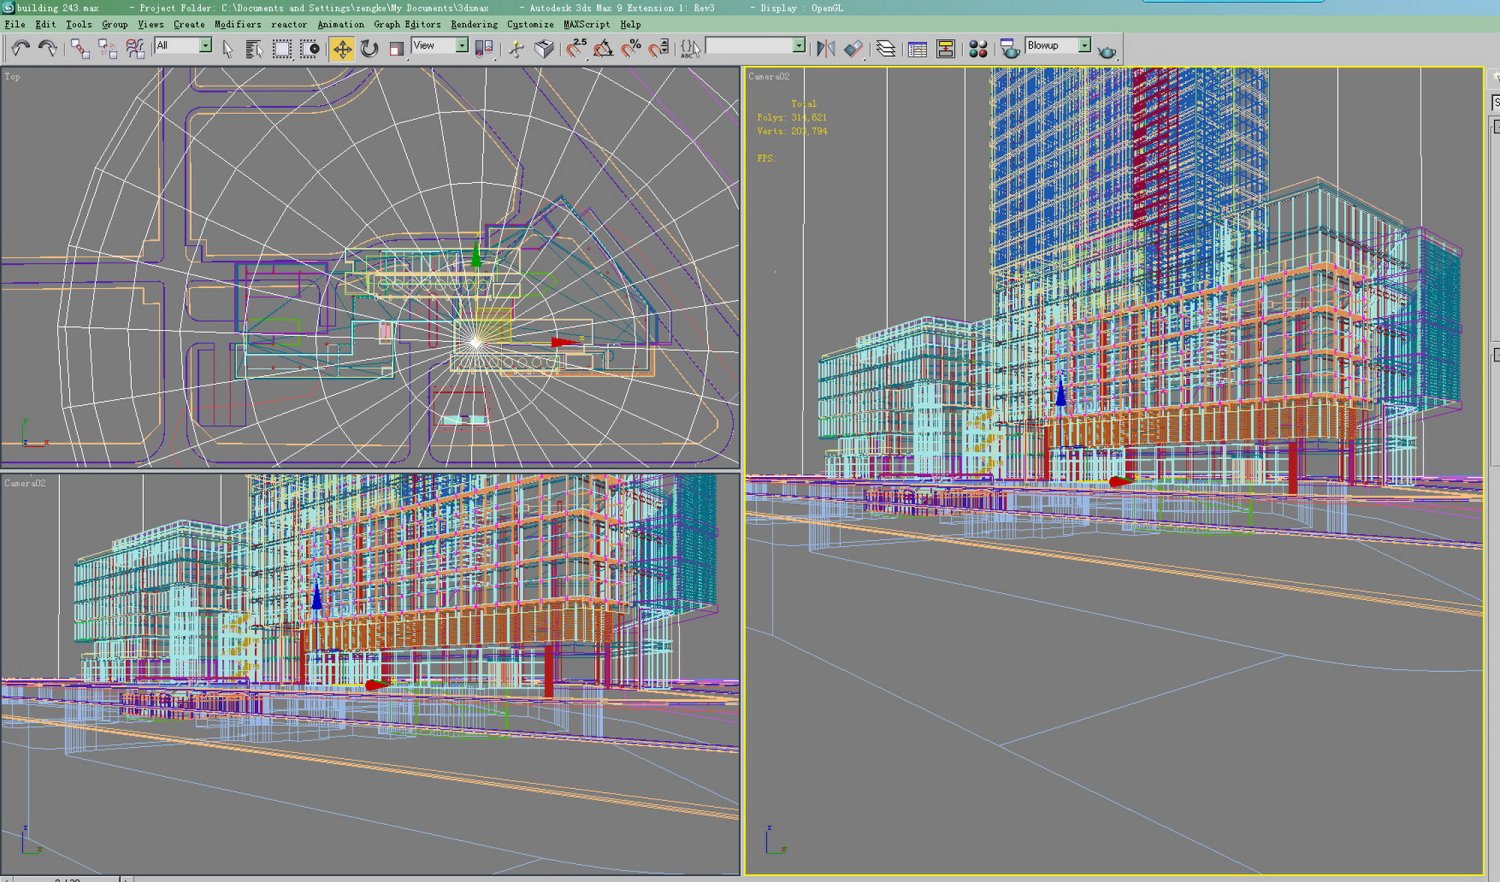Open the render type 'Blowup' dropdown
This screenshot has width=1500, height=882.
coord(1084,45)
